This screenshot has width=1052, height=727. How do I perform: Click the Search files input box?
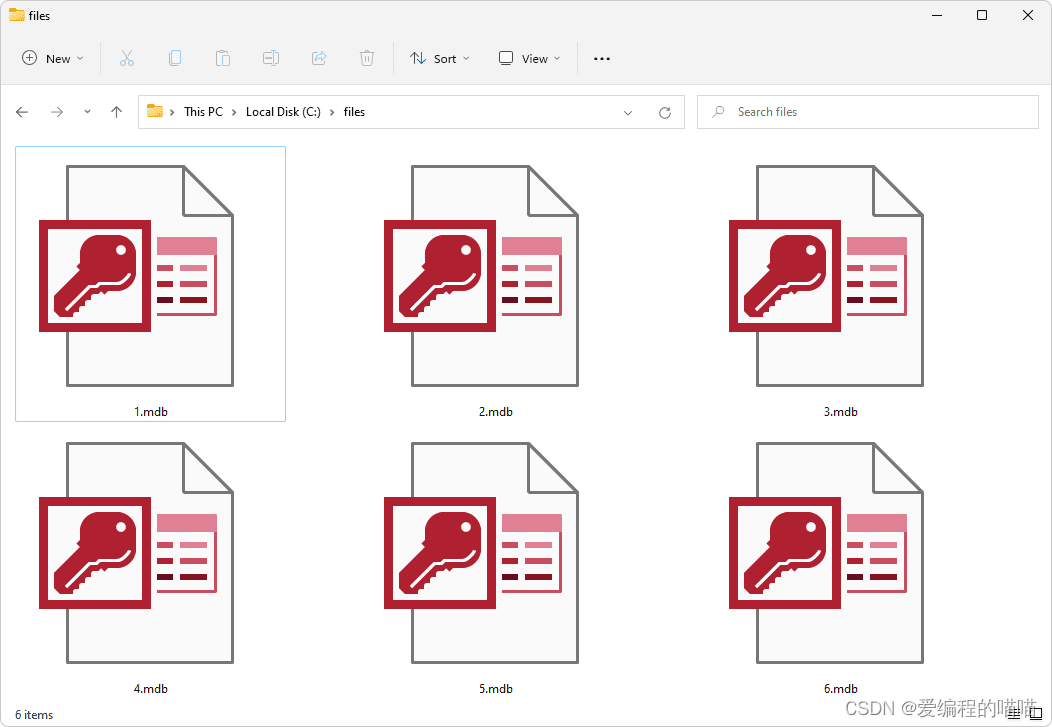point(867,112)
